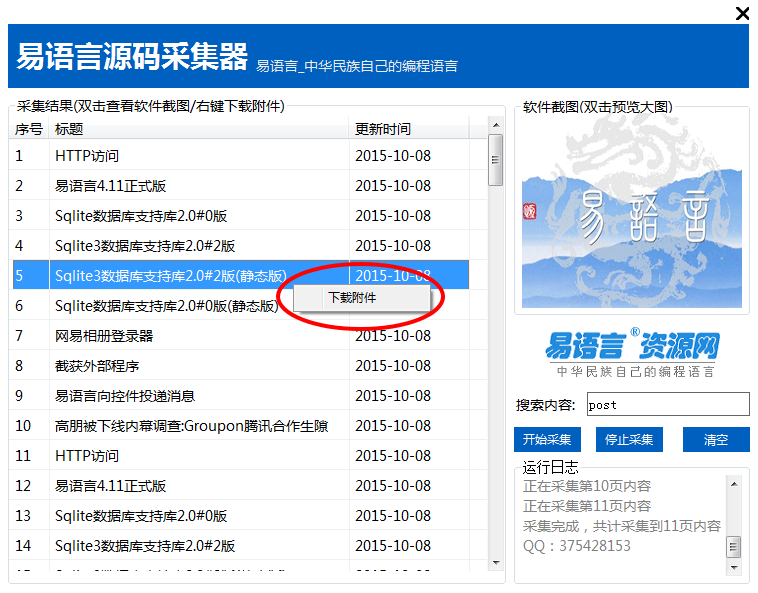Select row 10 高朋被下线内幕调查
Image resolution: width=758 pixels, height=593 pixels.
tap(240, 425)
